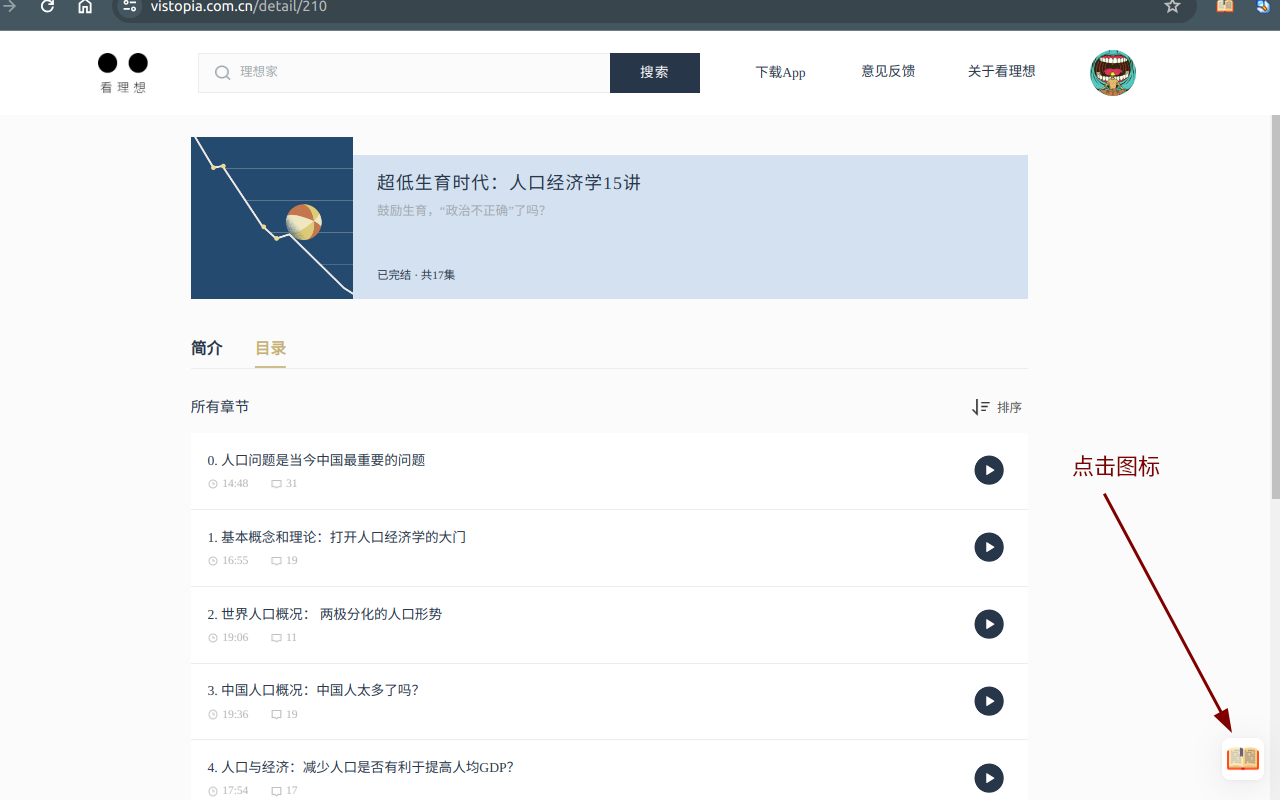The height and width of the screenshot is (800, 1280).
Task: Select the 目录 tab
Action: click(x=269, y=347)
